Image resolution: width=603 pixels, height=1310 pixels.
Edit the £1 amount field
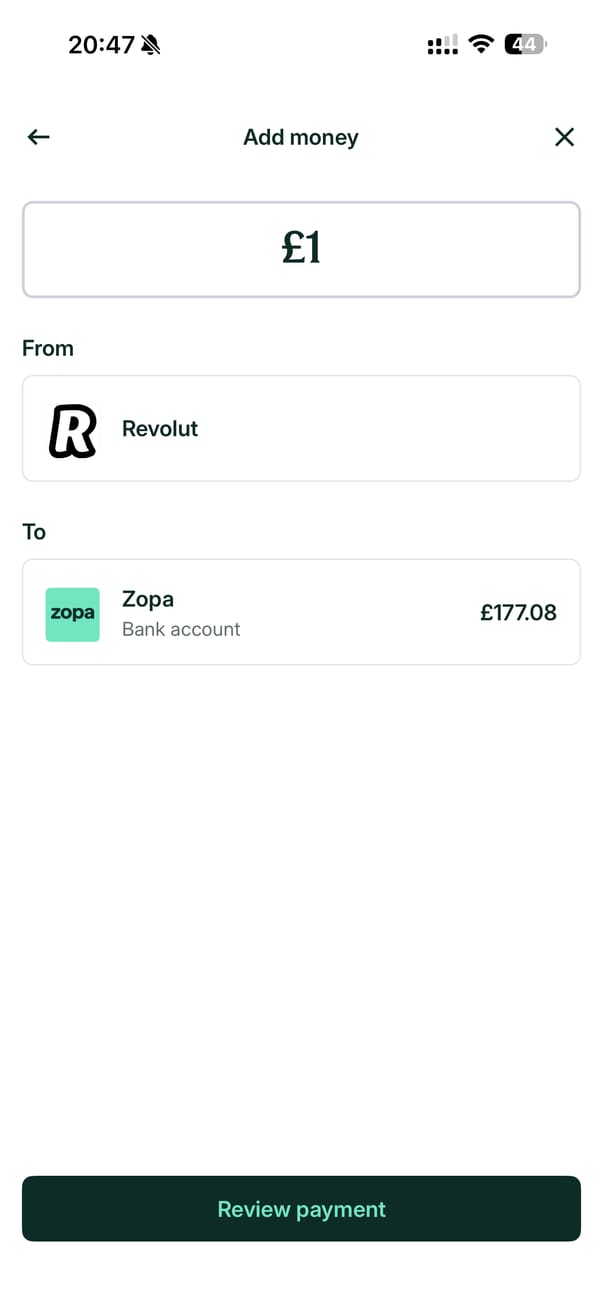pos(301,250)
